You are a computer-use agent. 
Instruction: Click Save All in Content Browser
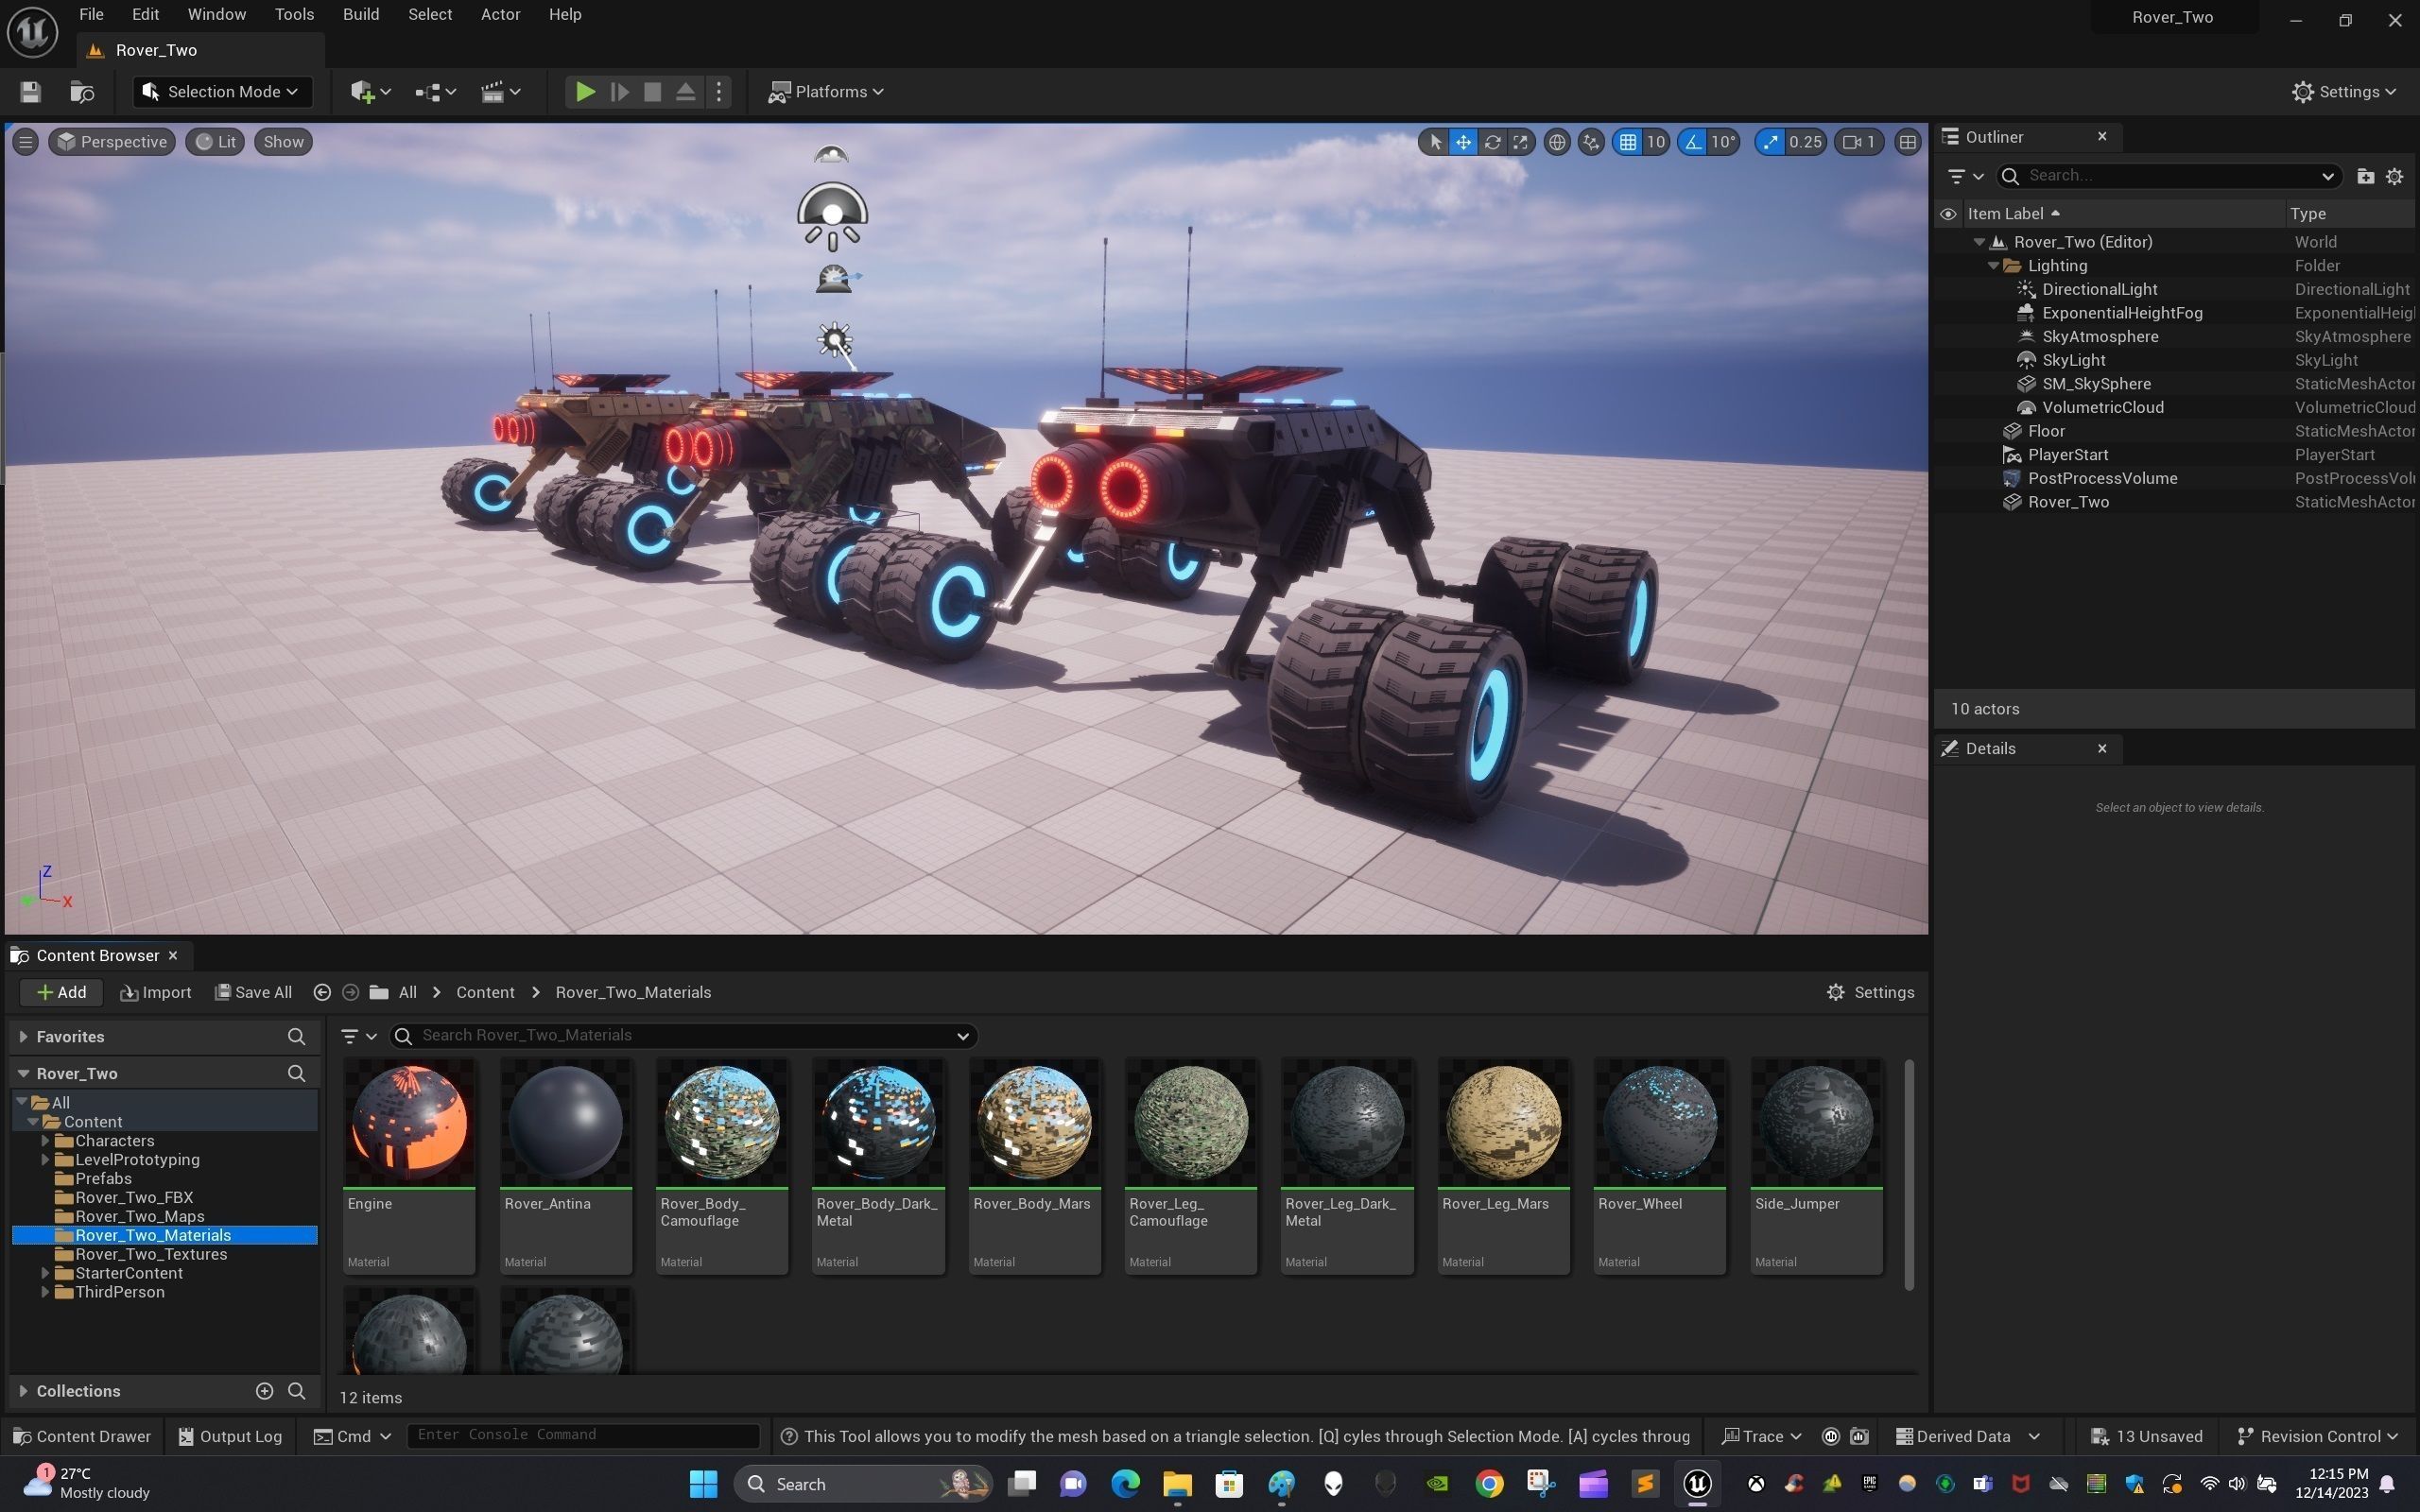253,992
